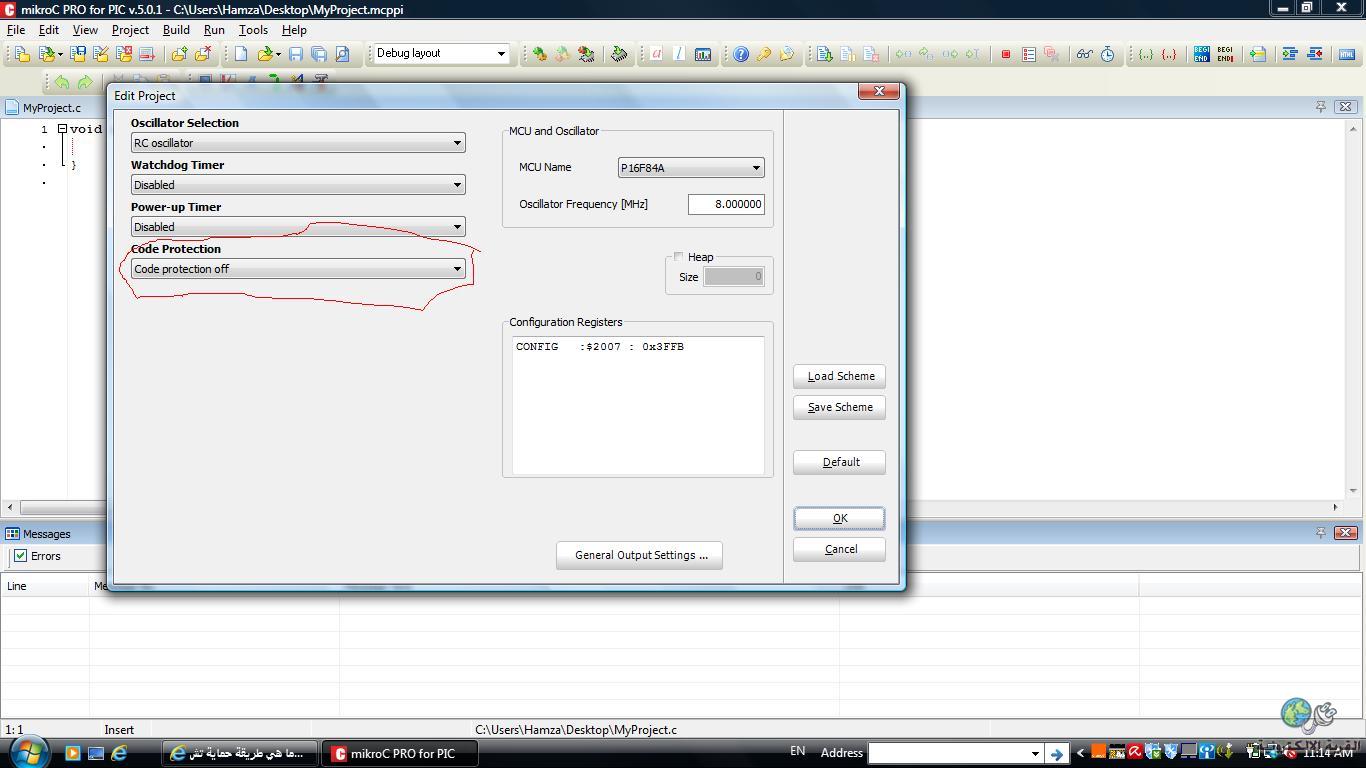Collapse the void function fold marker
The height and width of the screenshot is (768, 1366).
(62, 129)
